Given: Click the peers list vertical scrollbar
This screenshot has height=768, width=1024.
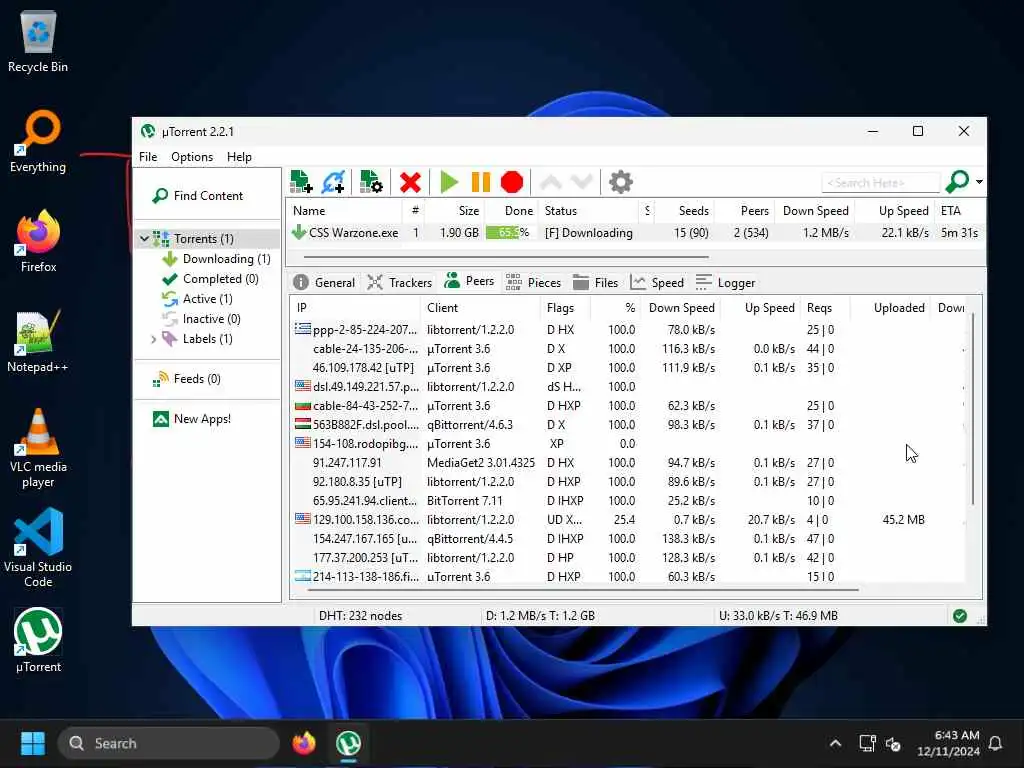Looking at the screenshot, I should (973, 409).
